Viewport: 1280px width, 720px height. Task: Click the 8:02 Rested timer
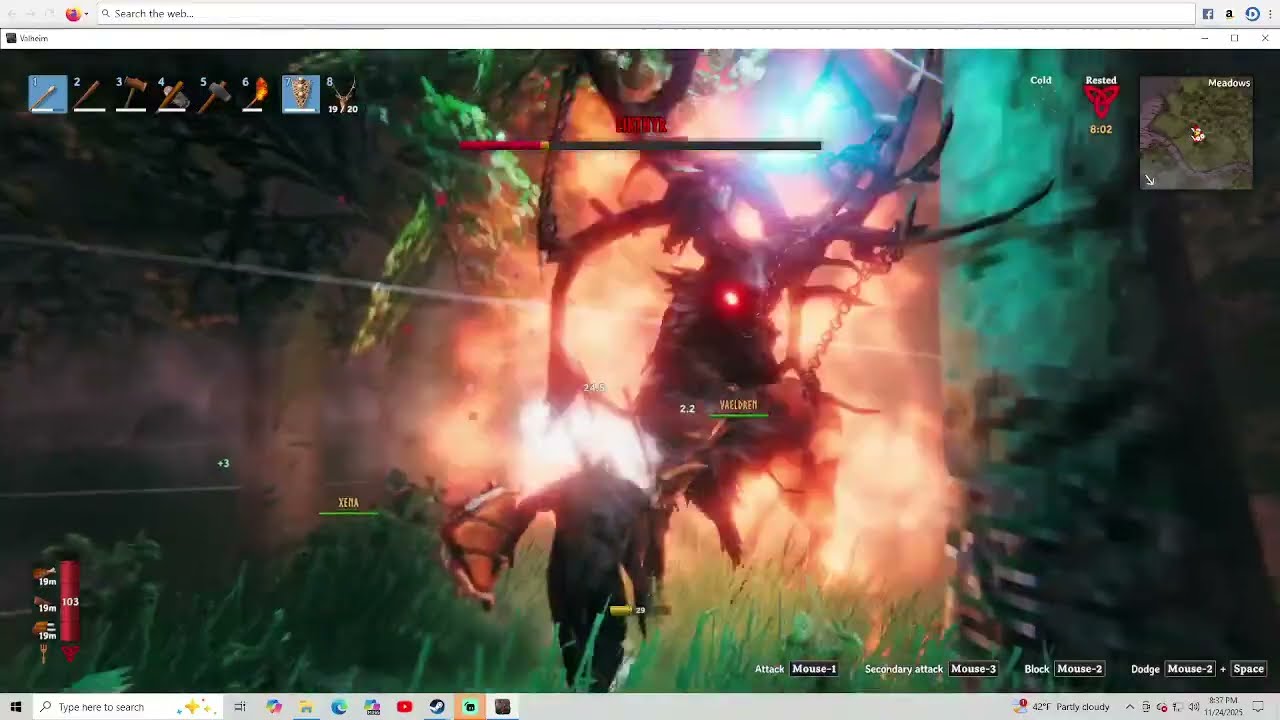click(1101, 129)
